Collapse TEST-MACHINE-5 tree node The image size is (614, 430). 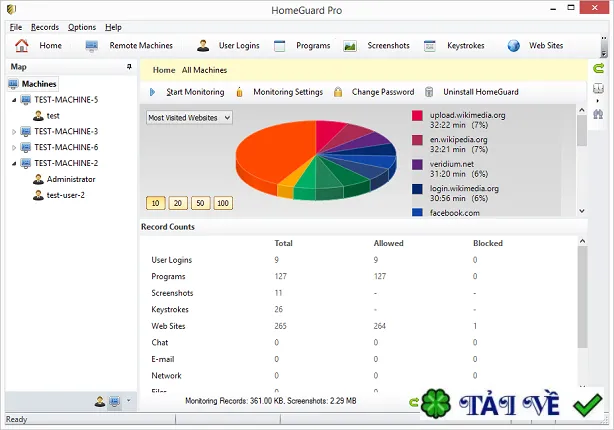(14, 100)
